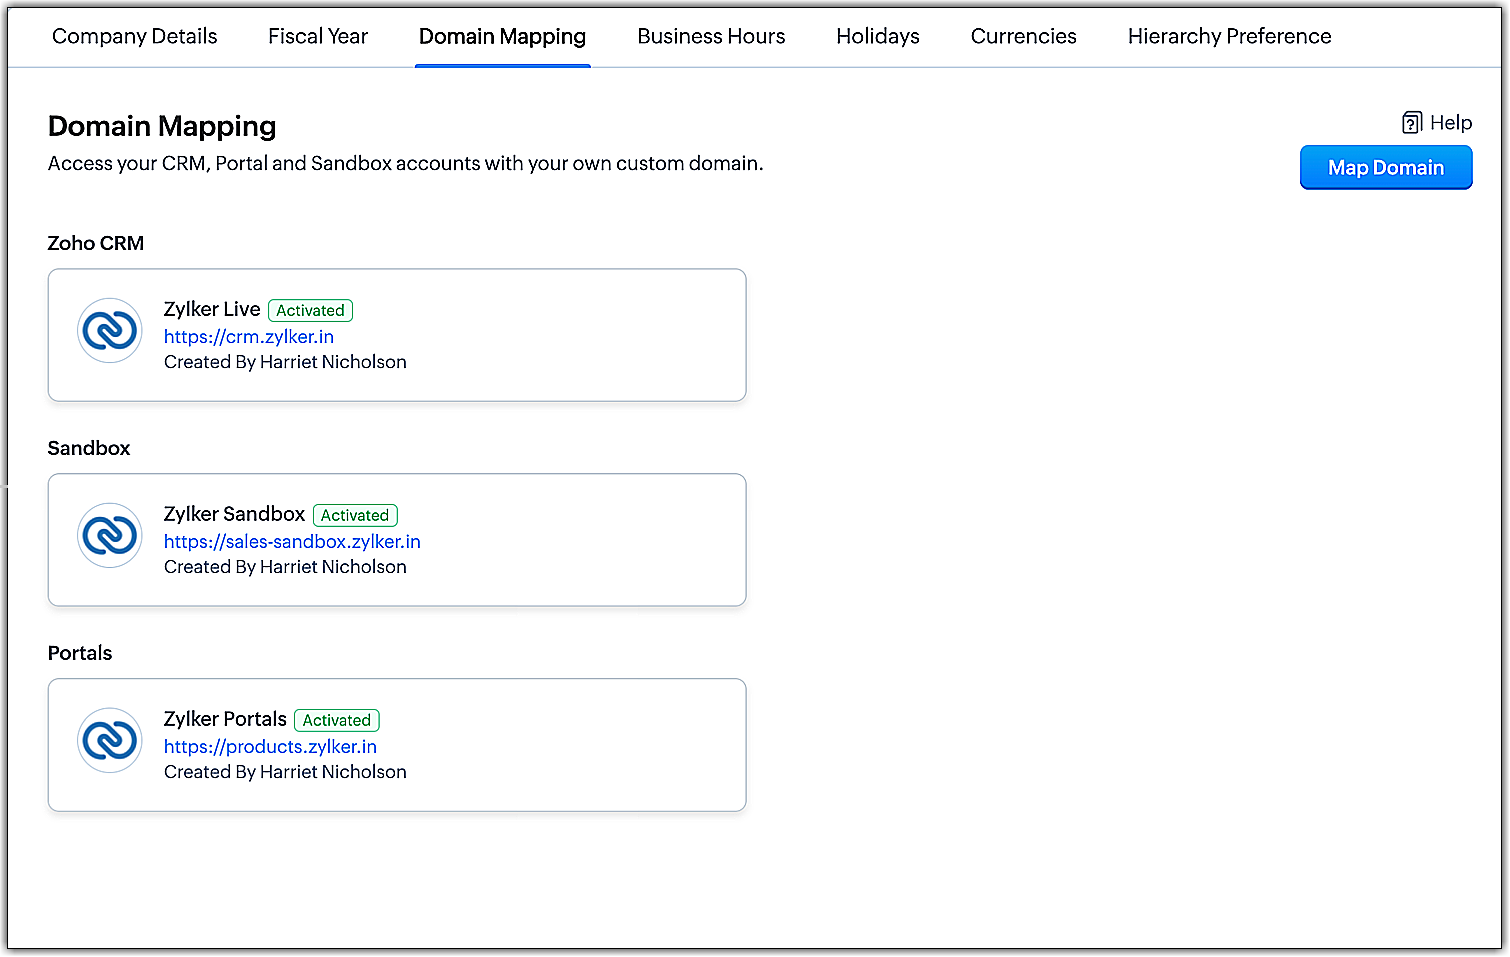The height and width of the screenshot is (957, 1510).
Task: Select the Zylker Live domain name
Action: tap(212, 310)
